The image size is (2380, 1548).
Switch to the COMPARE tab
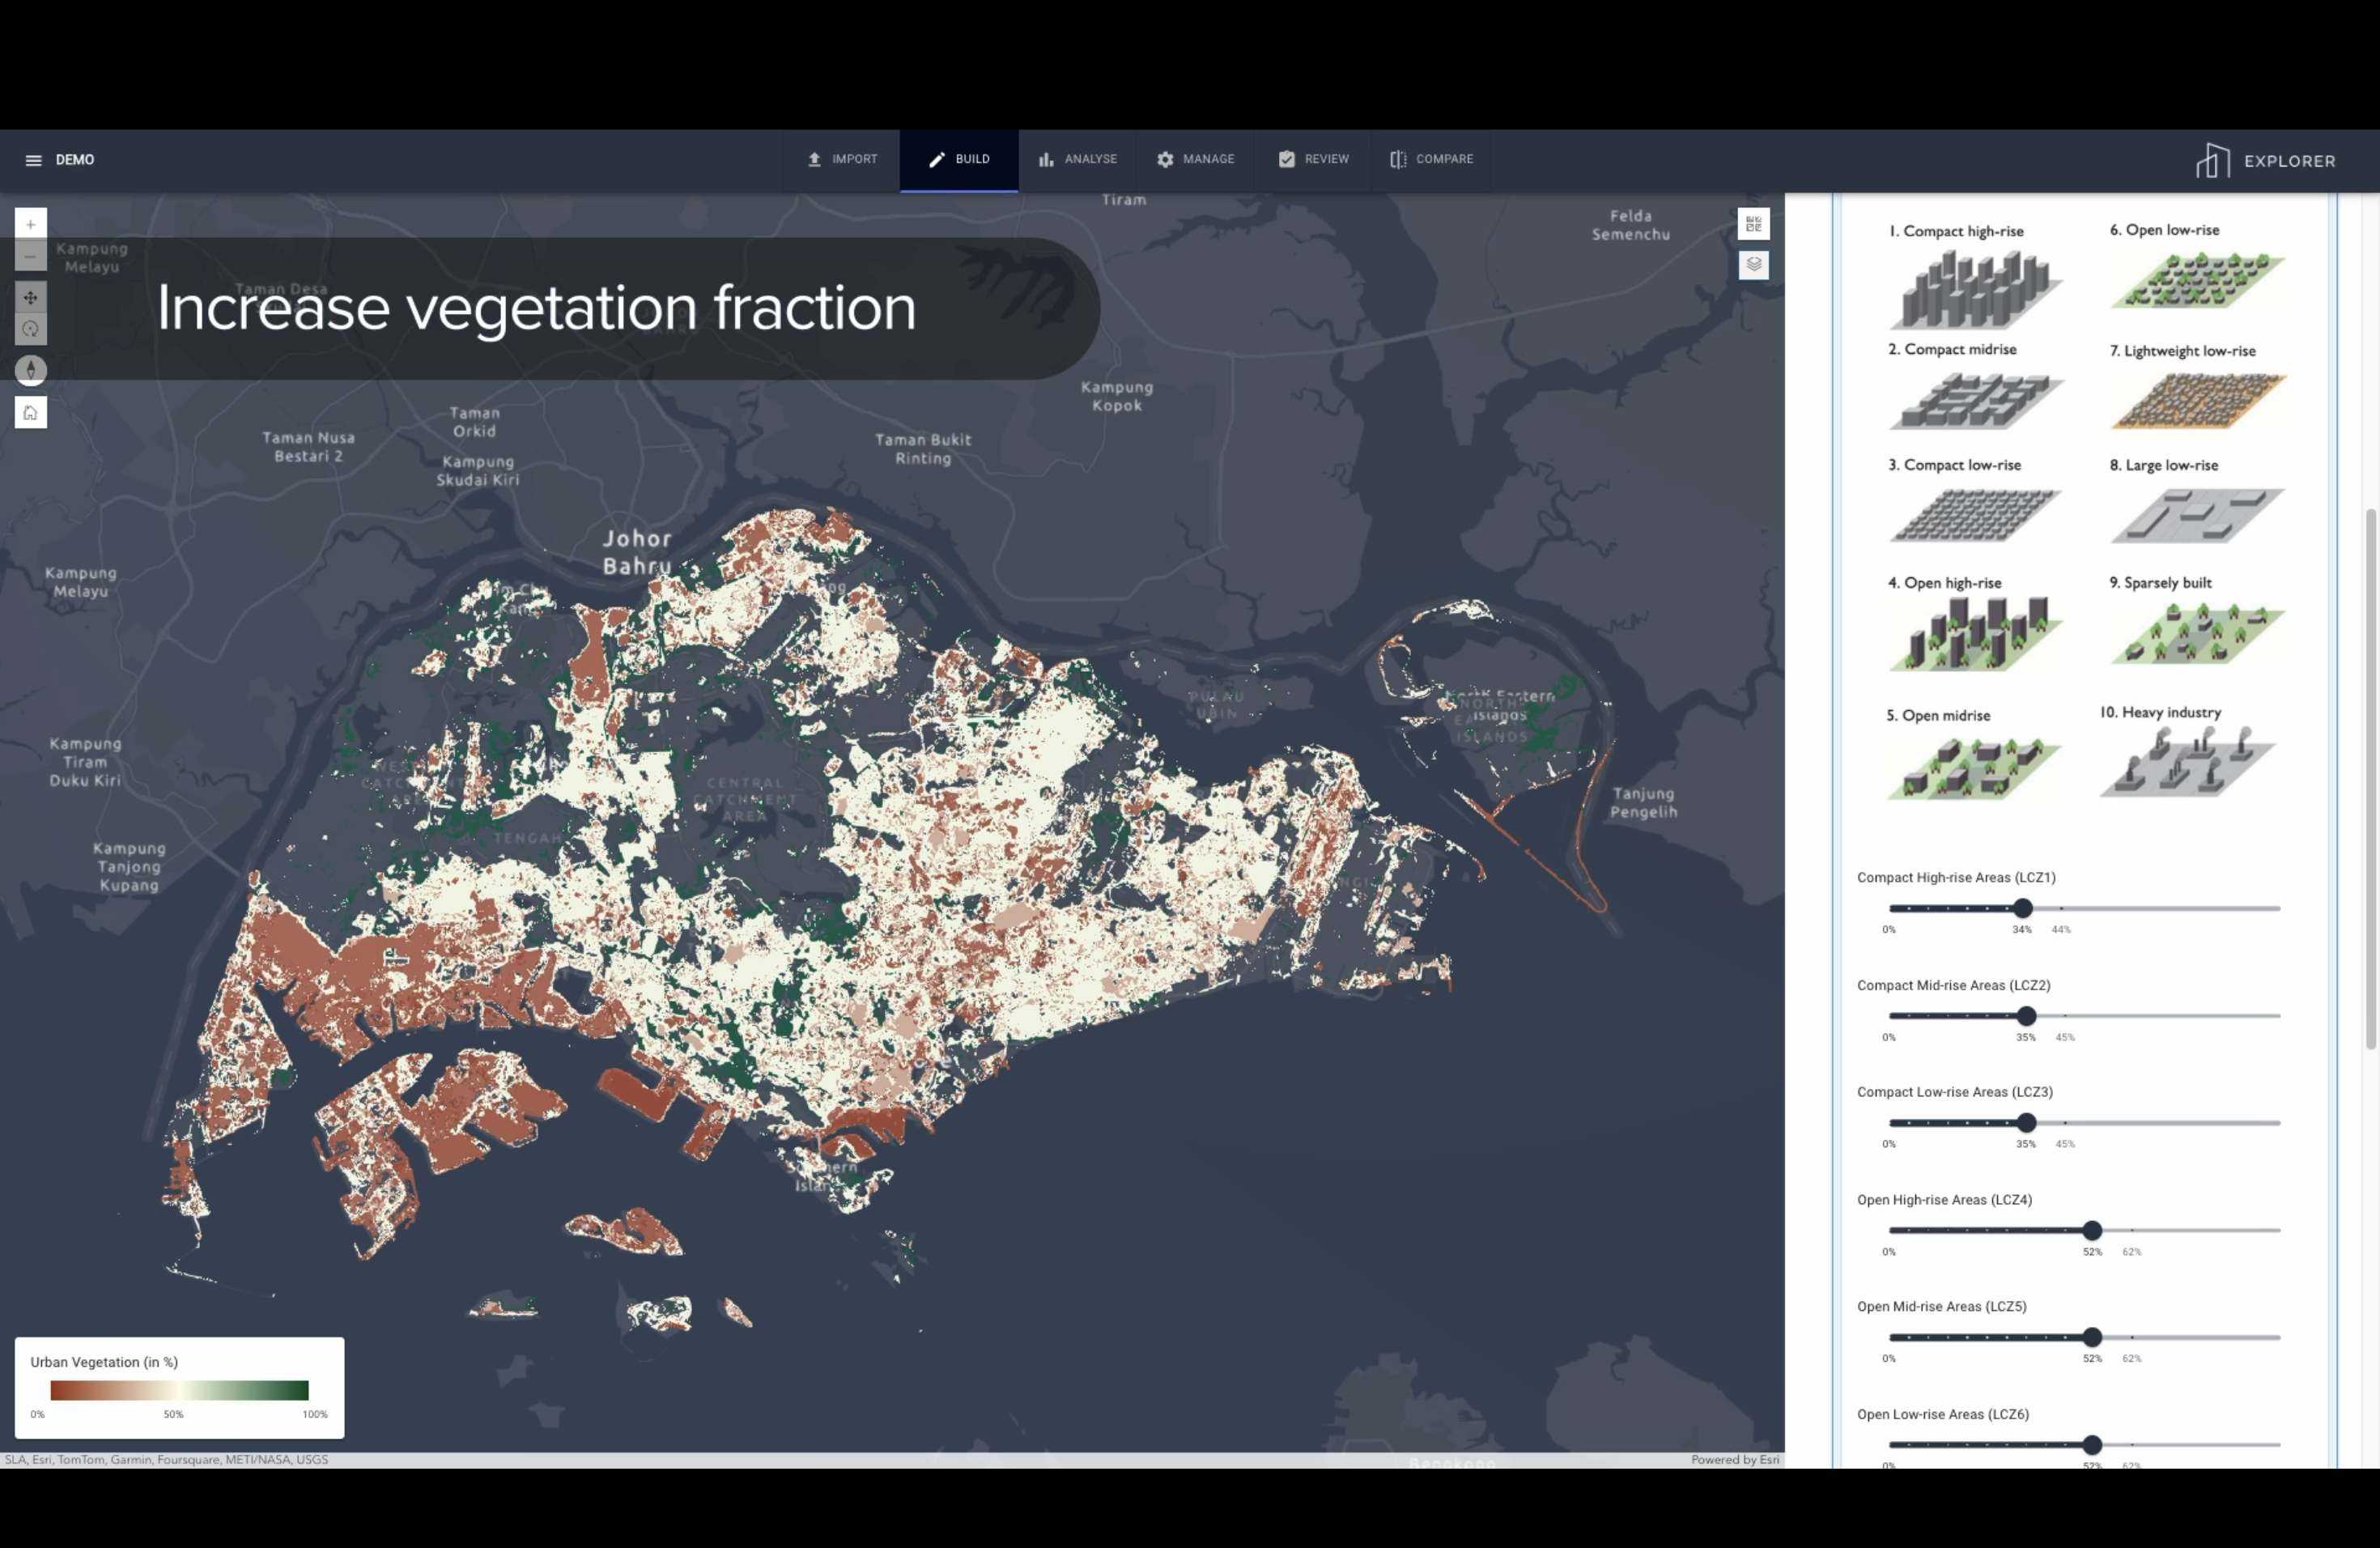click(1431, 159)
